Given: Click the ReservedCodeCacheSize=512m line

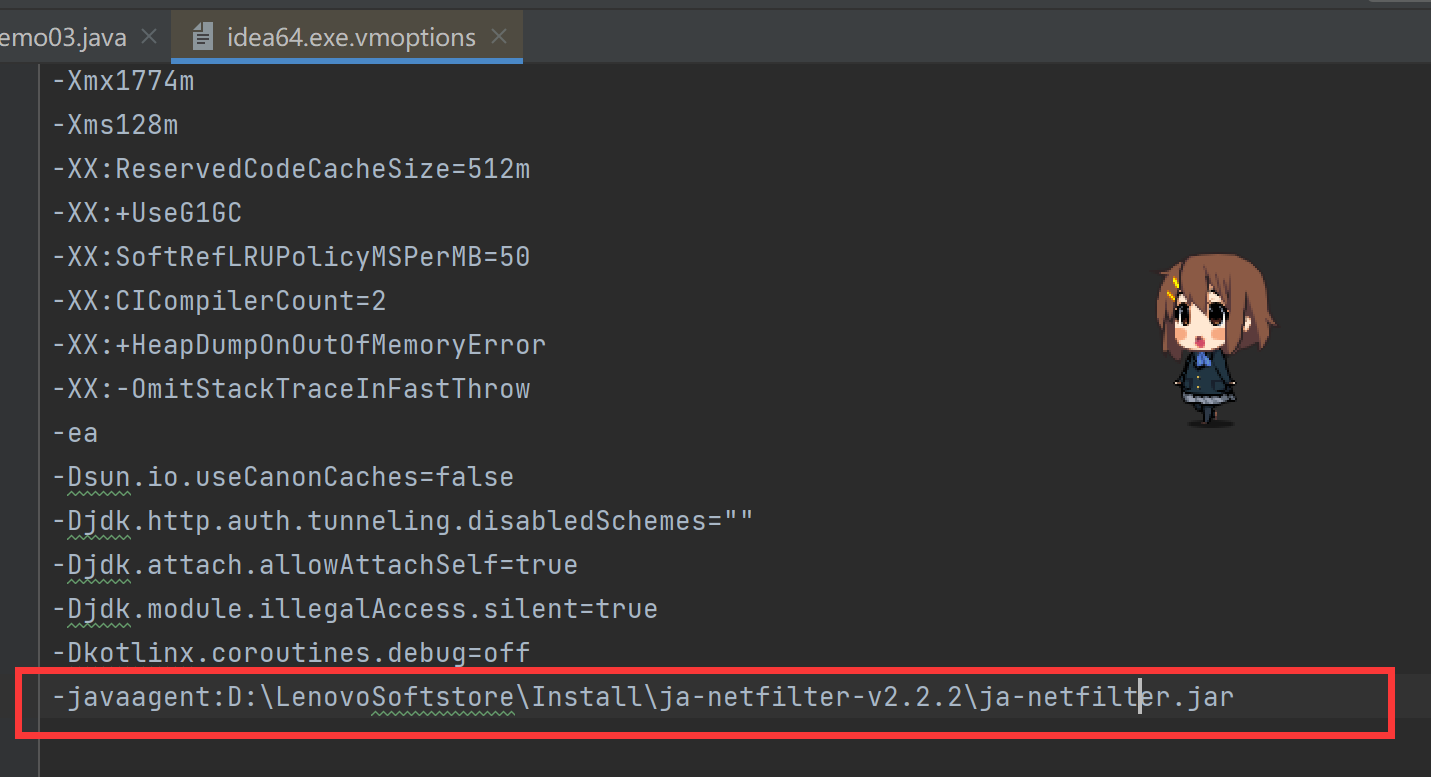Looking at the screenshot, I should 291,169.
